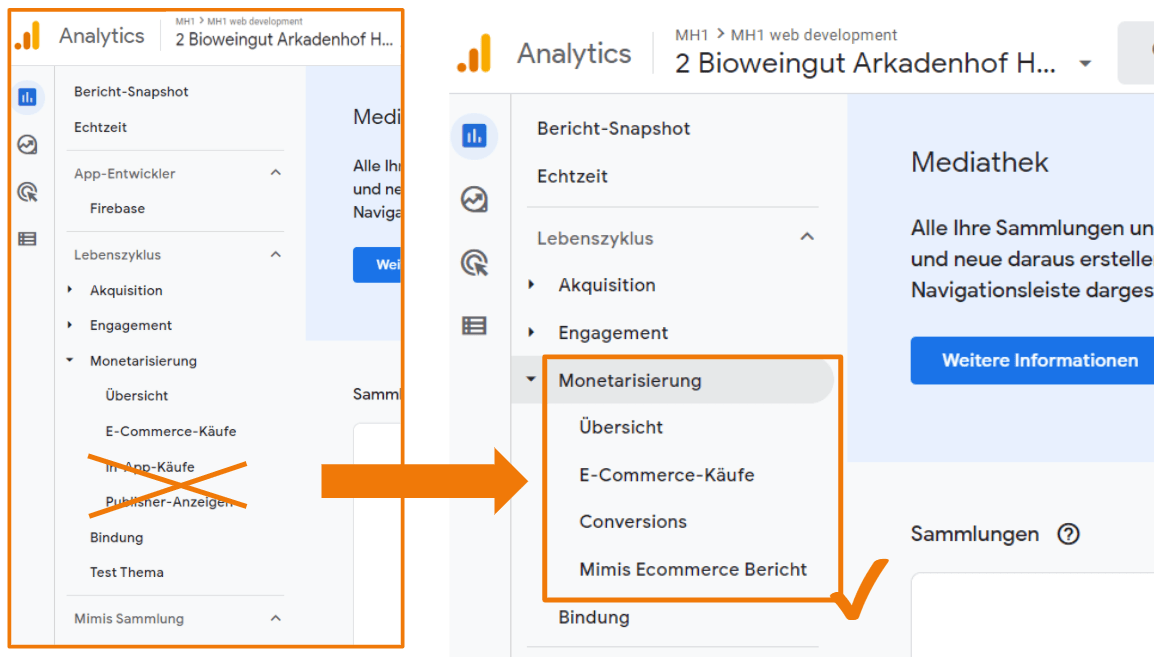This screenshot has width=1154, height=657.
Task: Collapse Lebenszyklus chevron in the right screenshot
Action: pos(807,237)
